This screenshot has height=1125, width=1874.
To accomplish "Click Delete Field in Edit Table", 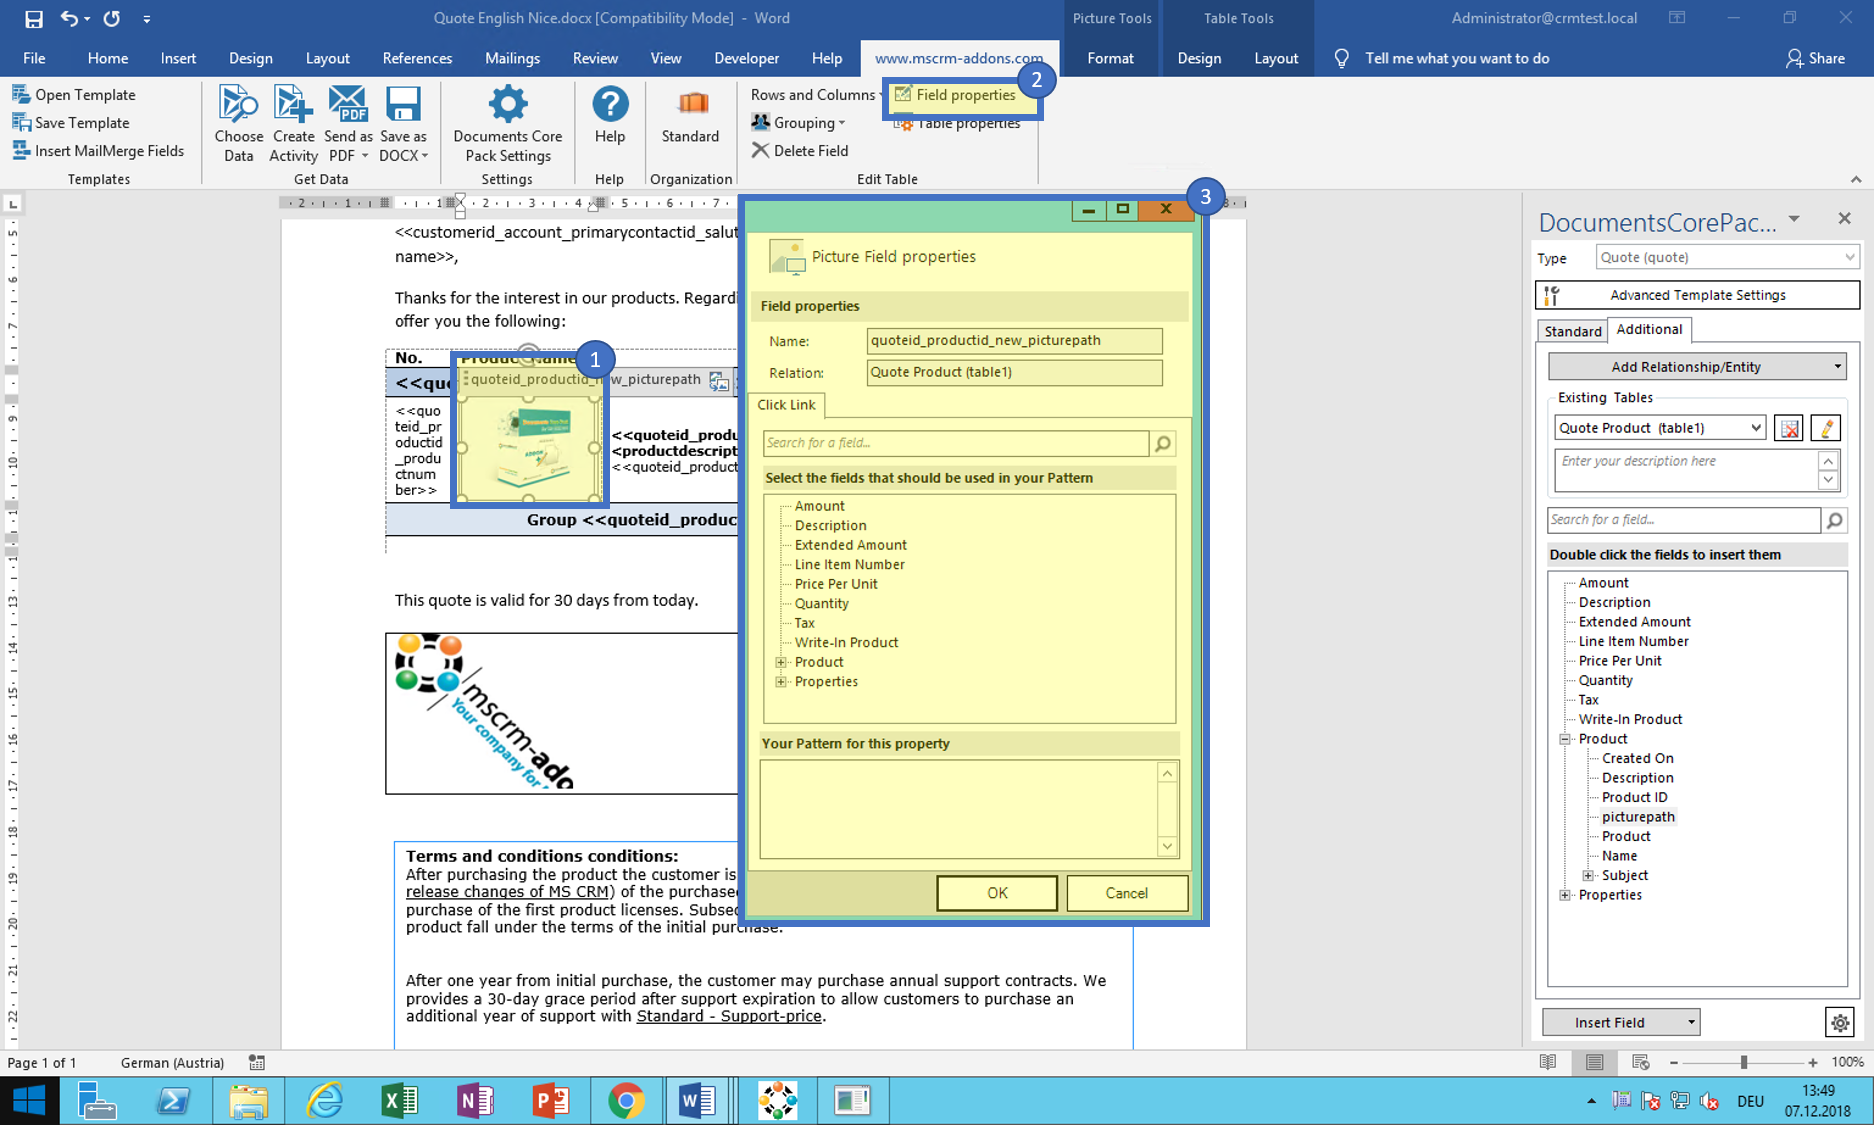I will 800,151.
